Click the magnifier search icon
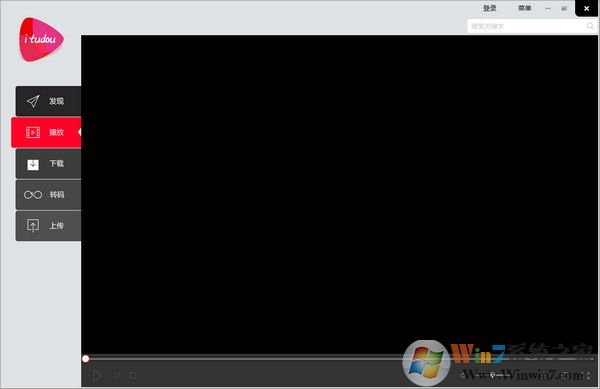Screen dimensions: 600x389 [590, 26]
